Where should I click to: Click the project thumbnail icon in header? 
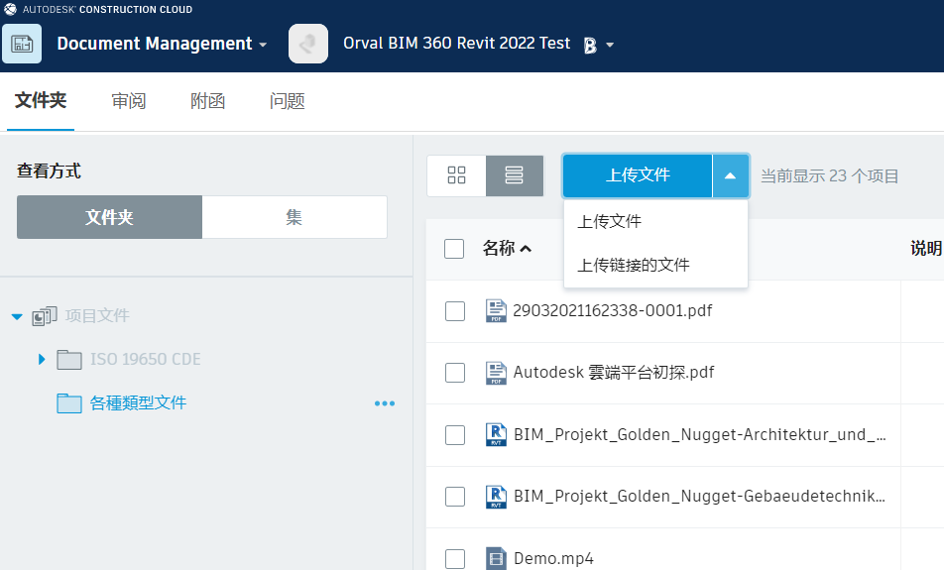[308, 44]
